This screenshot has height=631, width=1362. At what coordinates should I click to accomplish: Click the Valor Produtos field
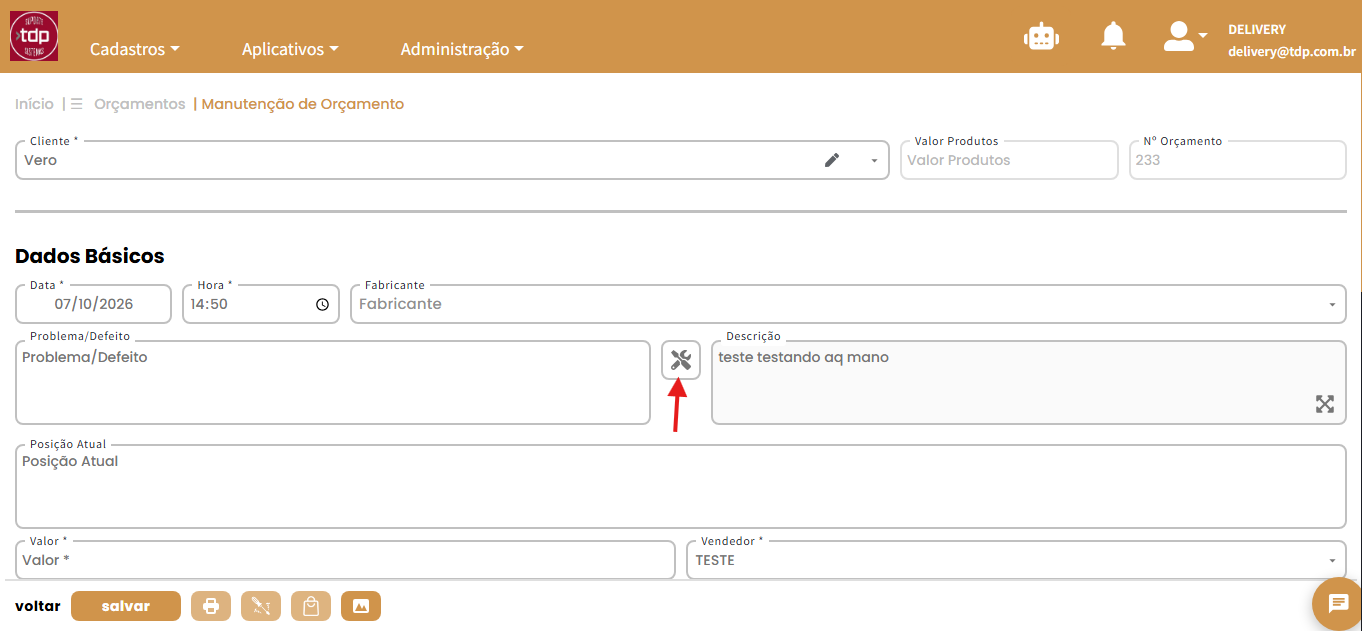click(1009, 160)
